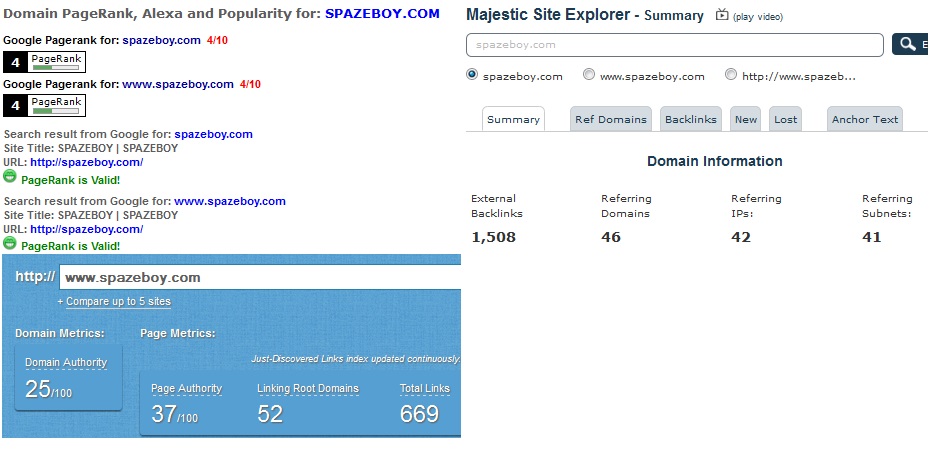This screenshot has width=946, height=450.
Task: Click the Page Authority label
Action: click(x=186, y=388)
